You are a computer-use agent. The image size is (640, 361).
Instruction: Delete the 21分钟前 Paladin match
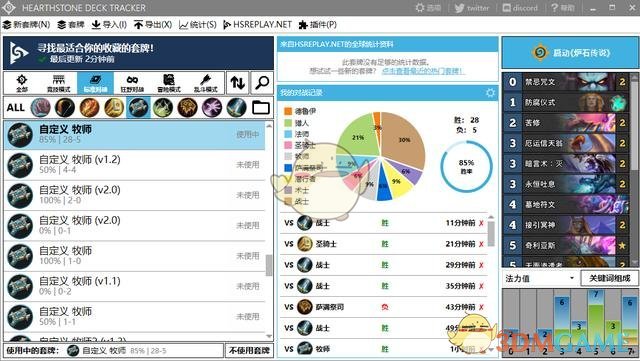point(482,244)
